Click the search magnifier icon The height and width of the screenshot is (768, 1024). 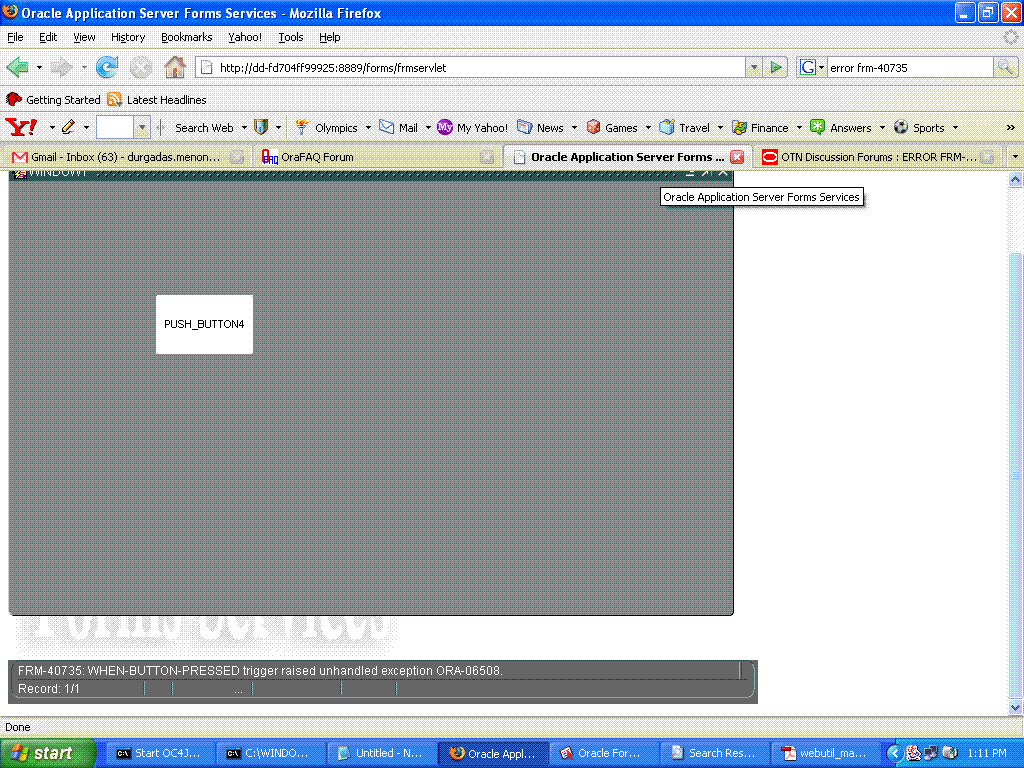1005,68
